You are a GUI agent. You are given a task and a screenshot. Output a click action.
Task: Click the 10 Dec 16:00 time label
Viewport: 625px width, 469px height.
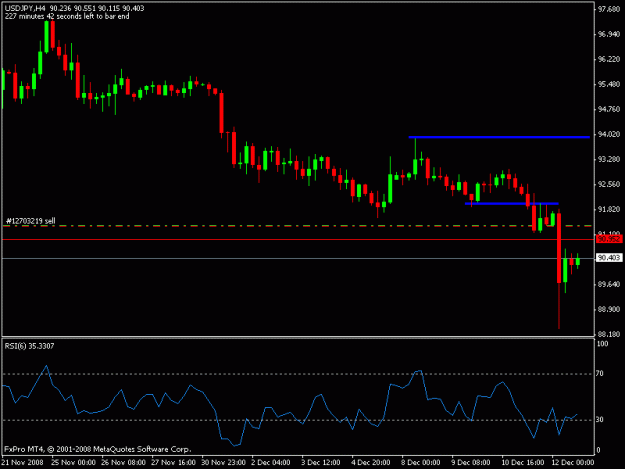tap(523, 462)
